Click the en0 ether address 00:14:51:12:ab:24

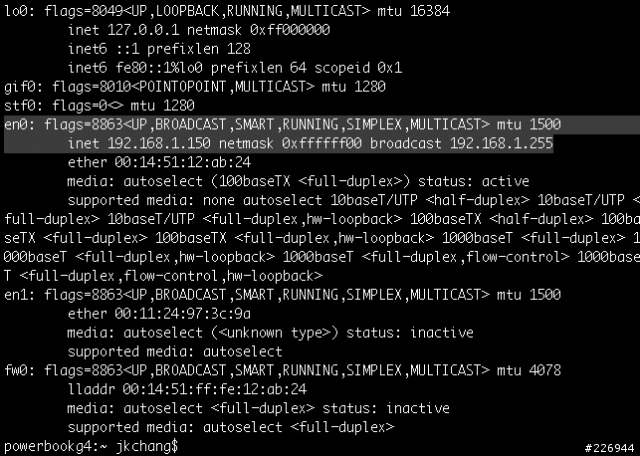point(180,164)
